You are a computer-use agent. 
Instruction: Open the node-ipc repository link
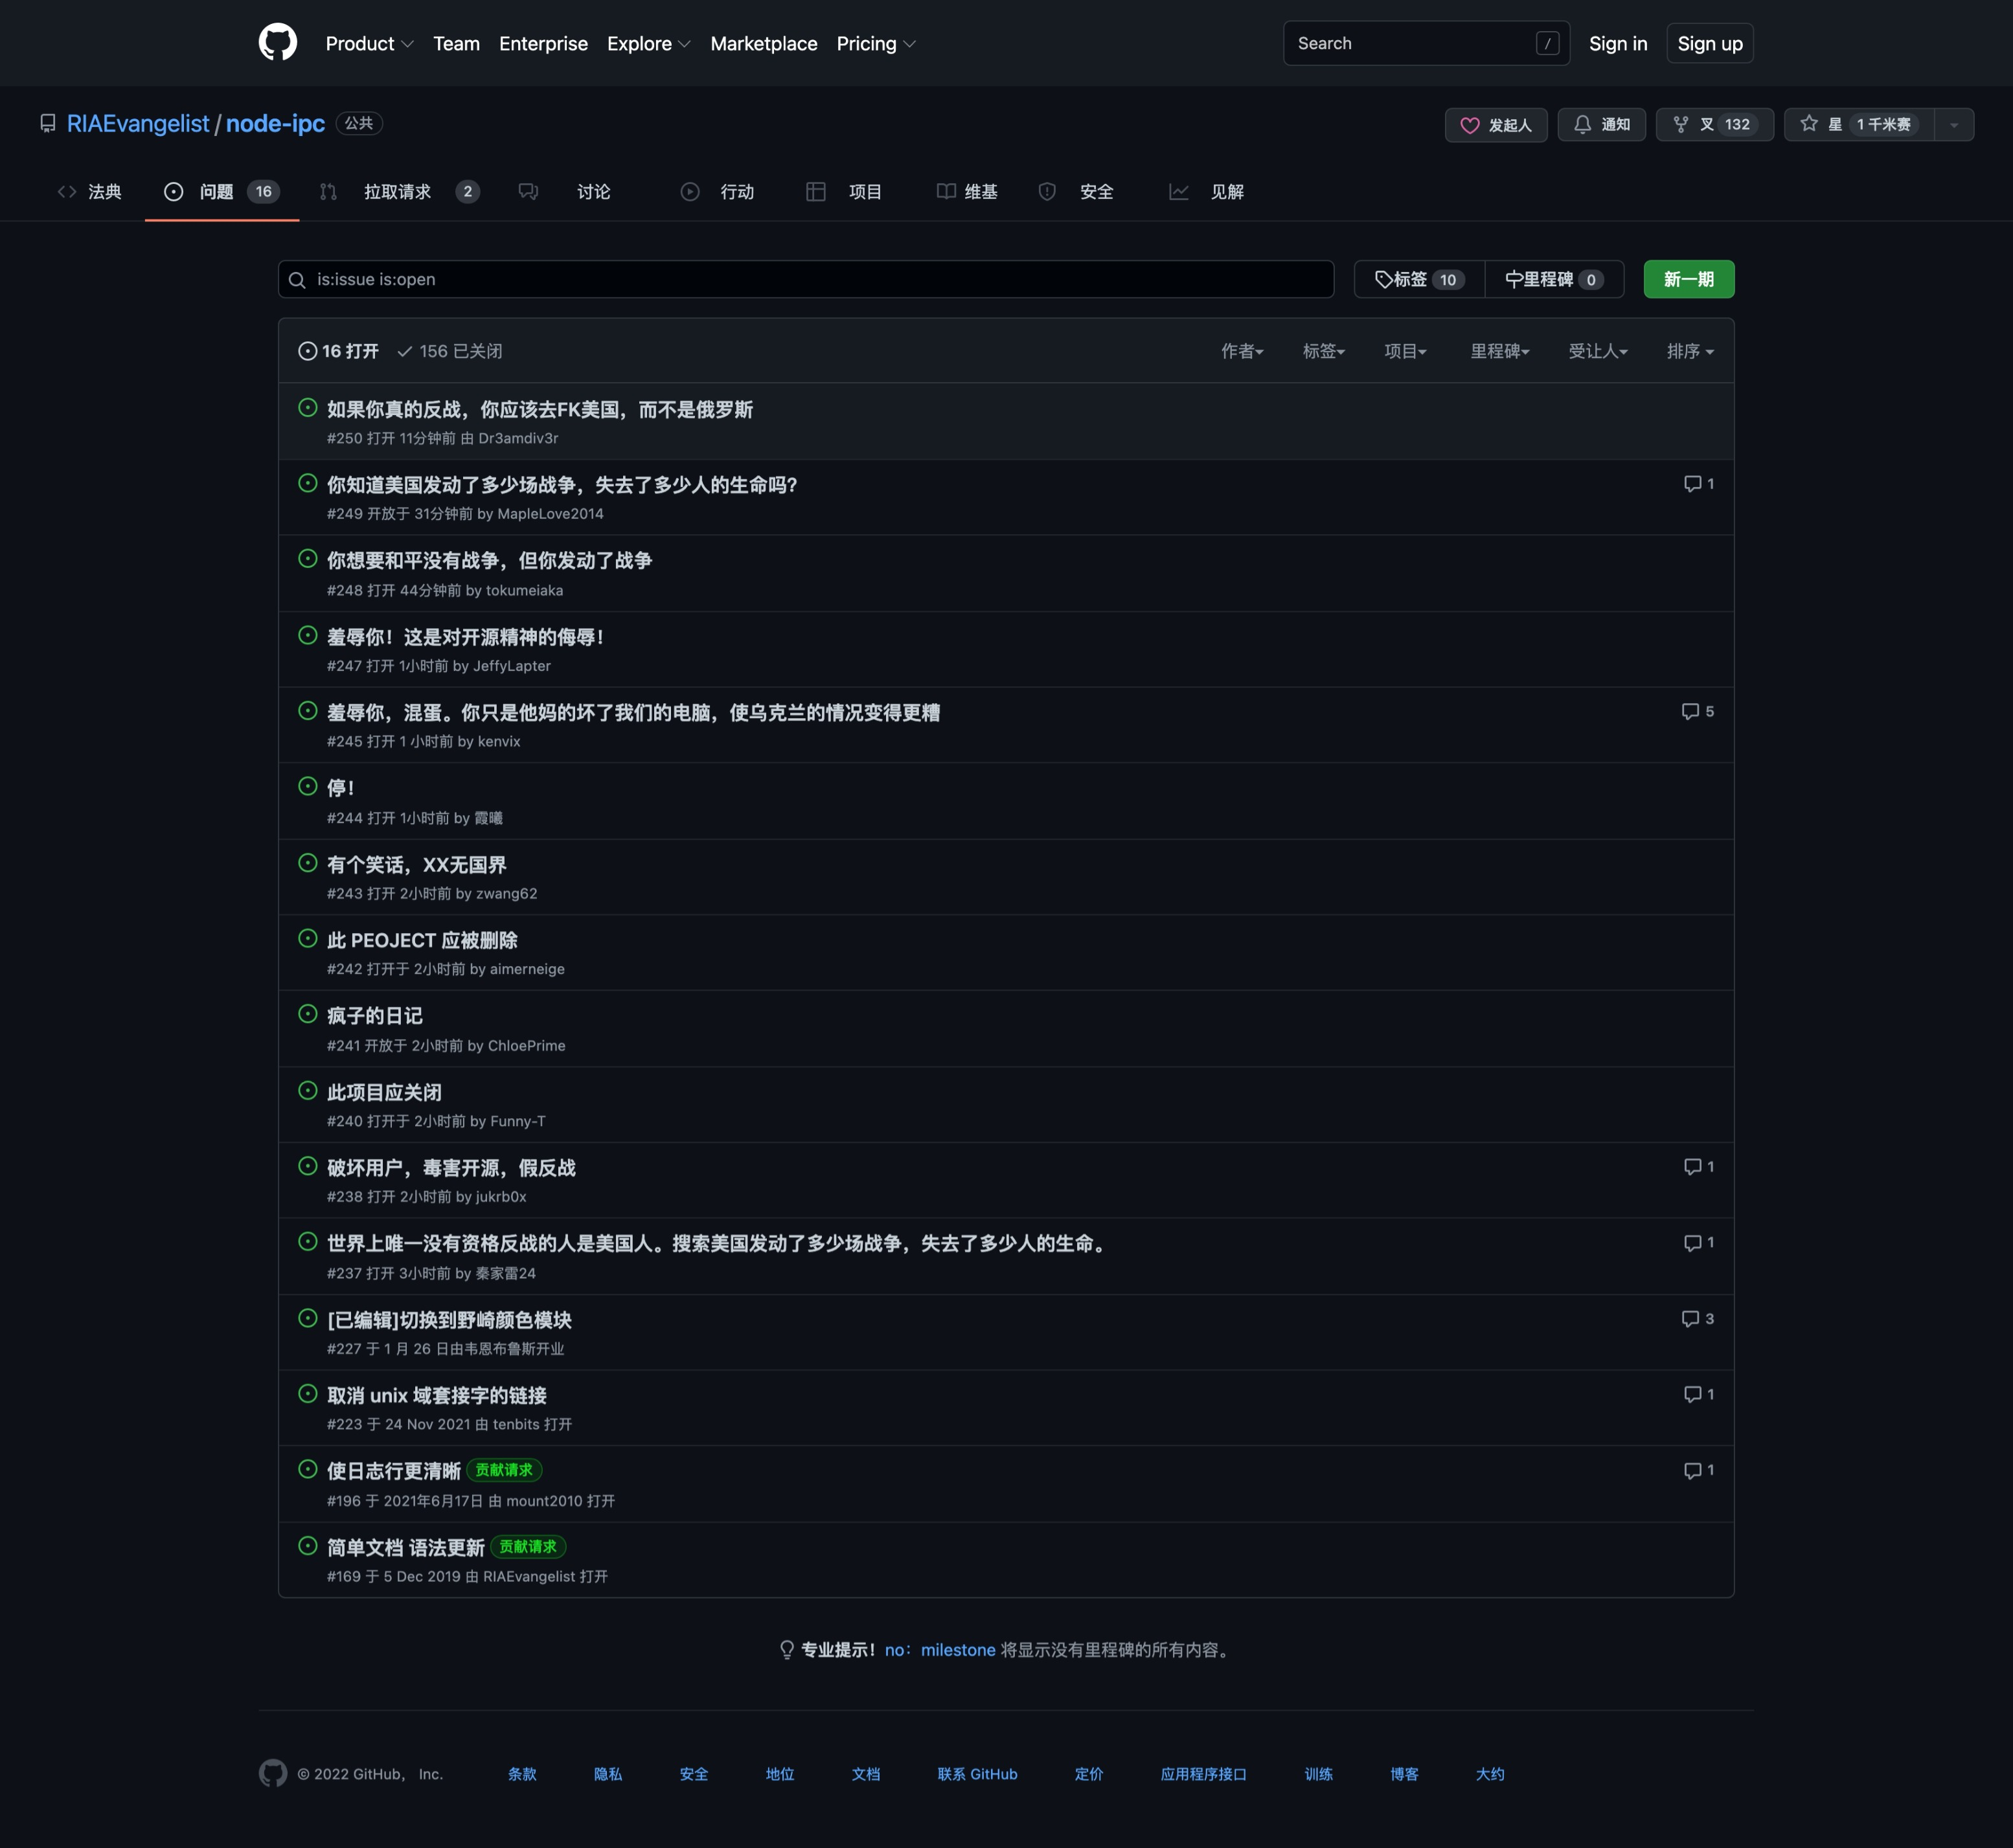point(275,123)
